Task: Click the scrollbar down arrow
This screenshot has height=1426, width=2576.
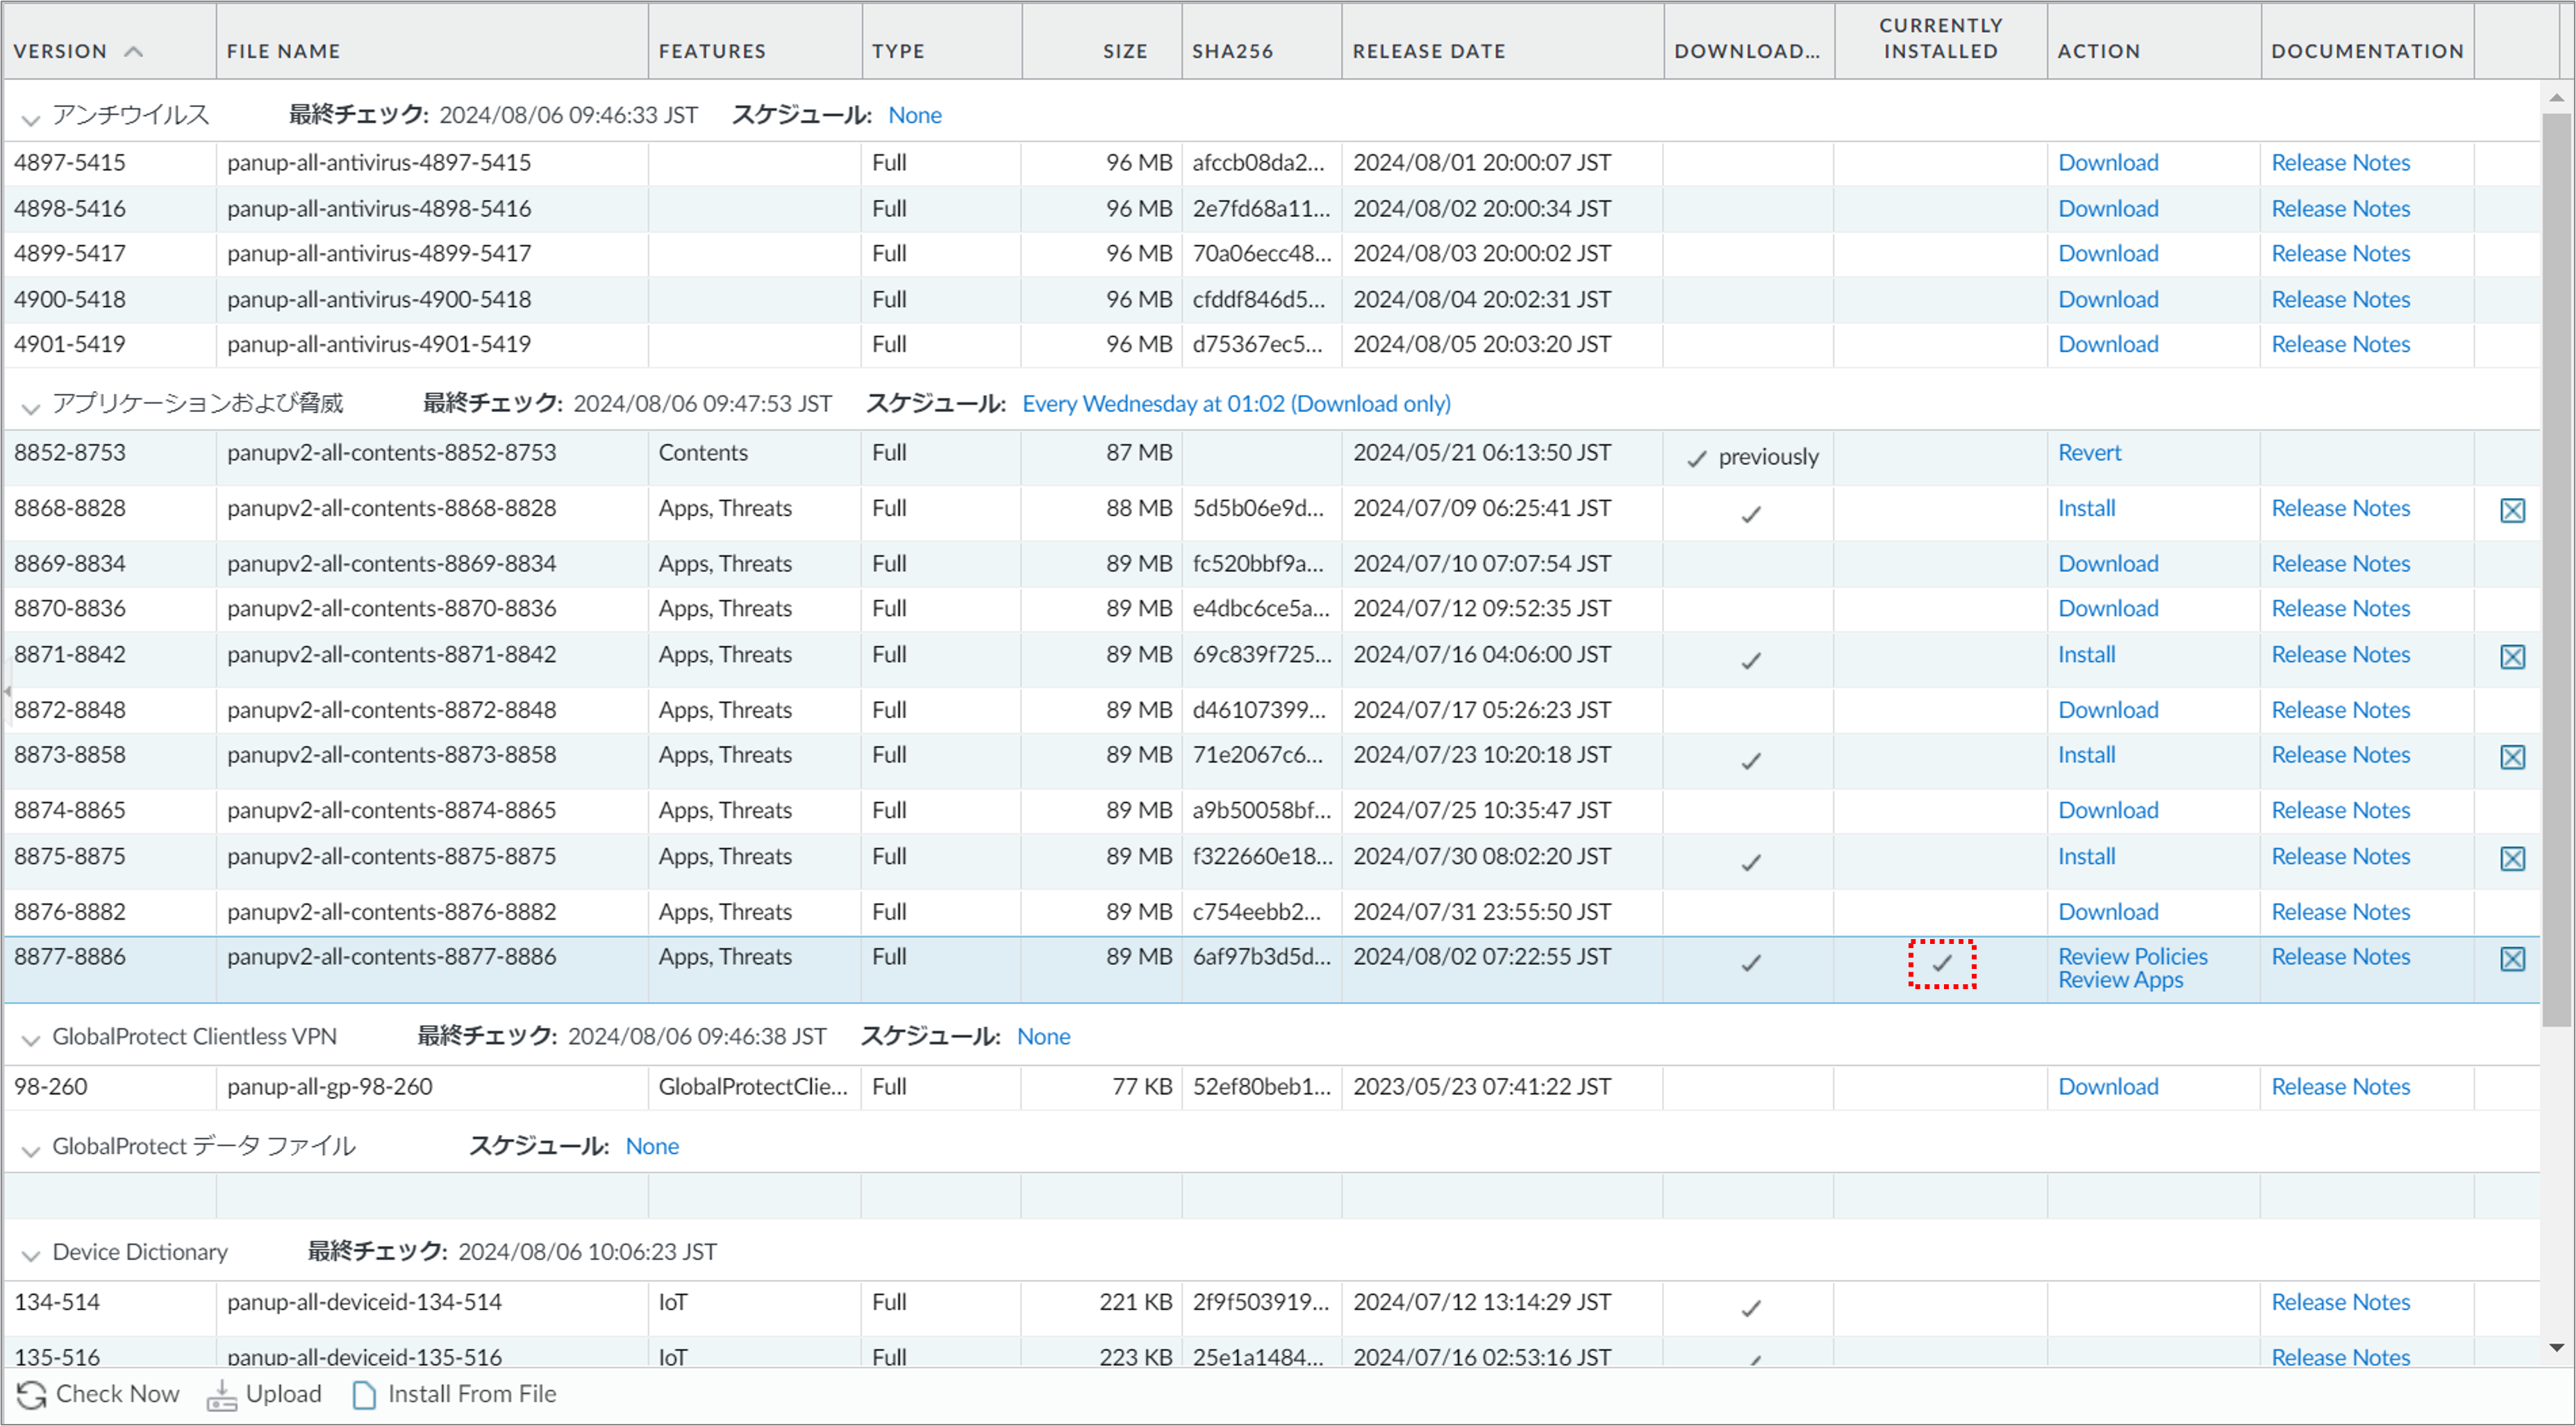Action: point(2556,1348)
